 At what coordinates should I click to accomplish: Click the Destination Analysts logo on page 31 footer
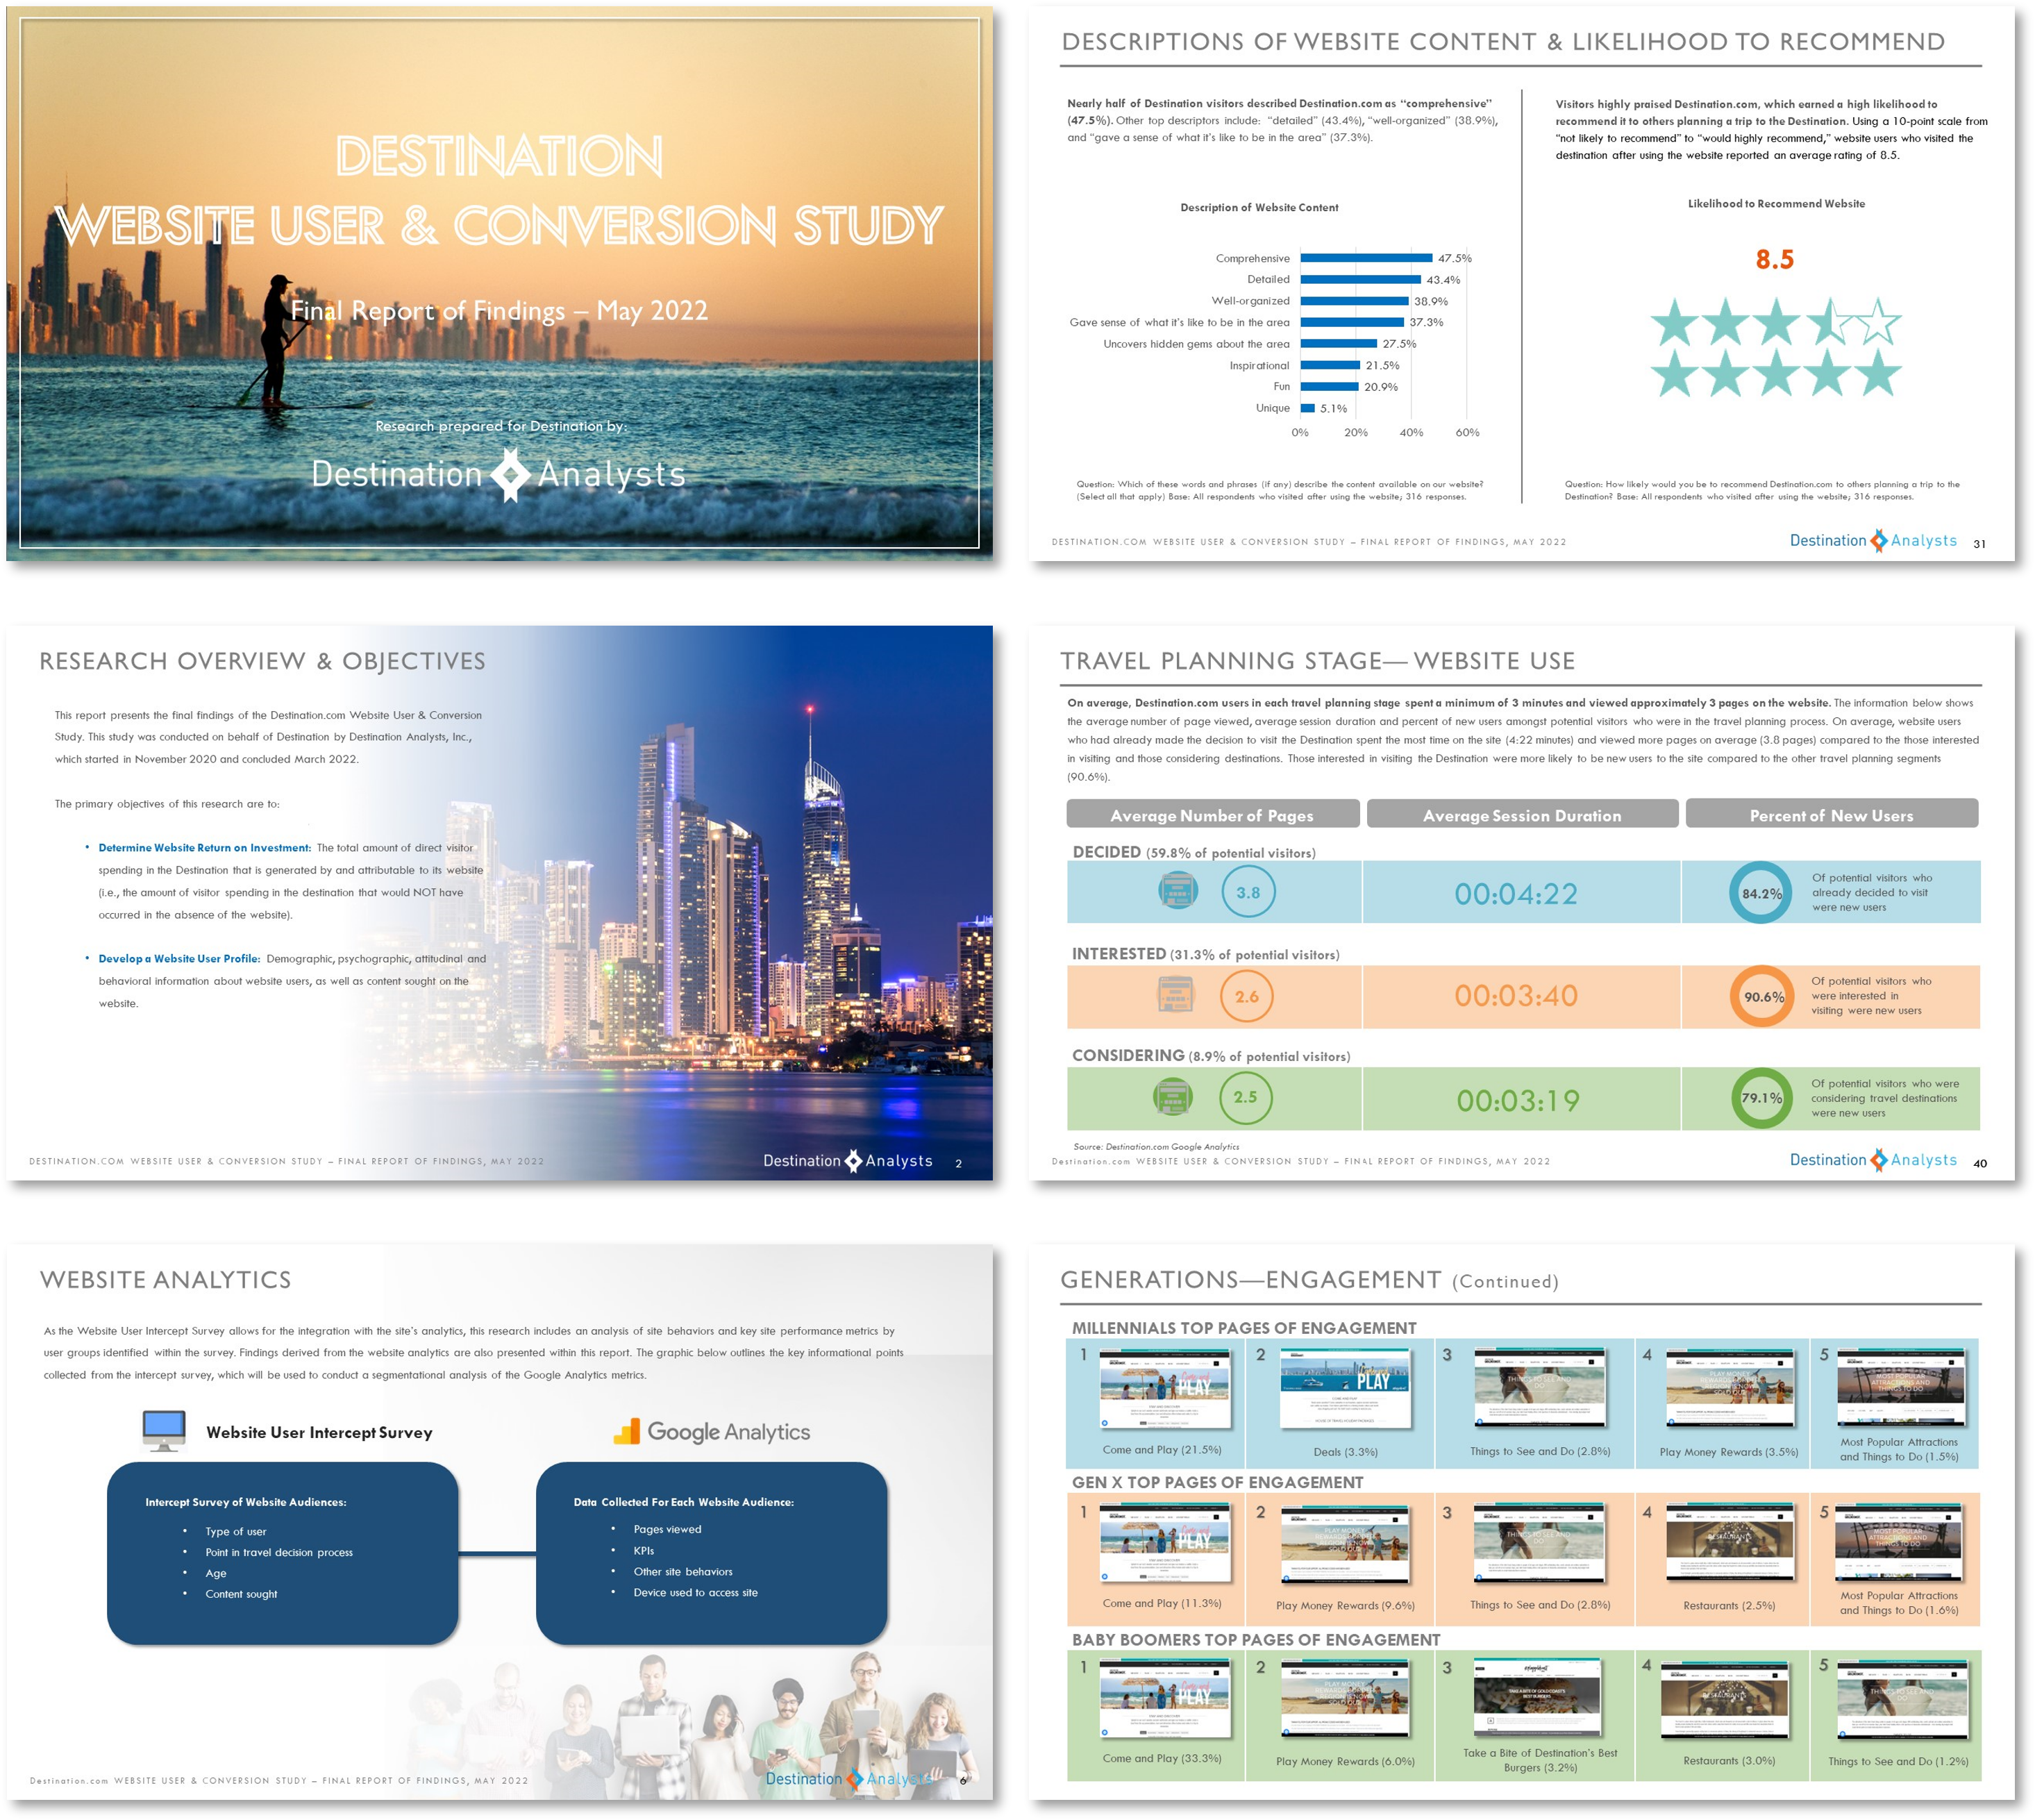pyautogui.click(x=1872, y=540)
